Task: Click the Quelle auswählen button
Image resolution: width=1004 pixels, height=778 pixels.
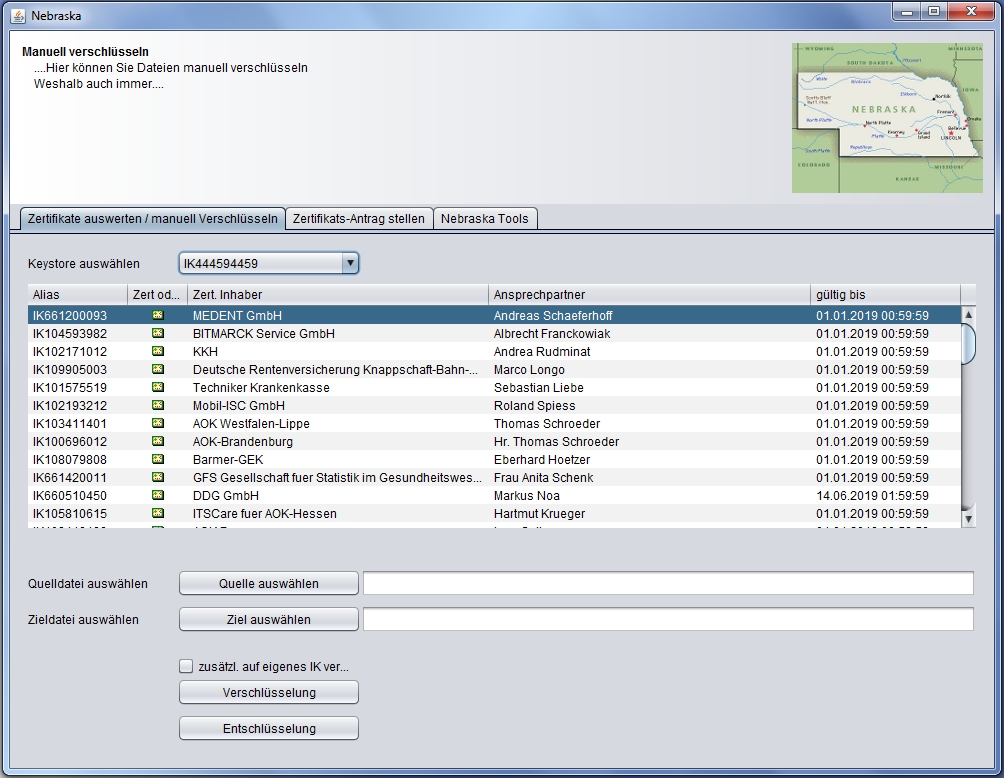Action: click(268, 583)
